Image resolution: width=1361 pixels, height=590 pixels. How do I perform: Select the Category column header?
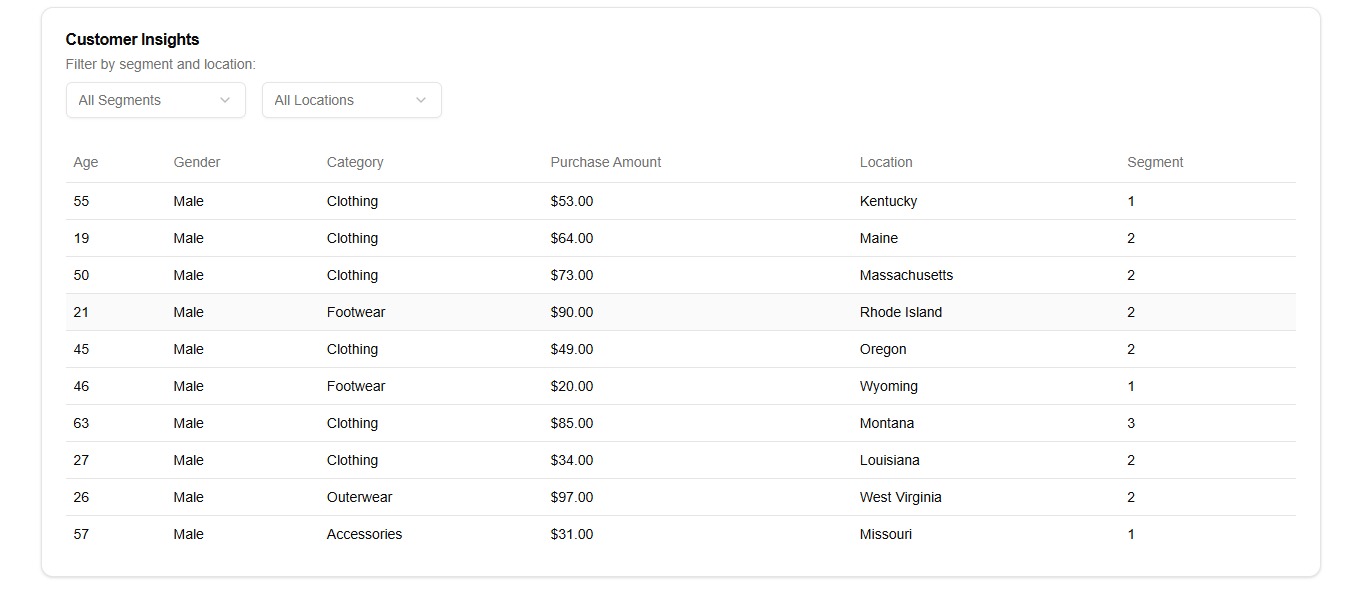coord(355,162)
